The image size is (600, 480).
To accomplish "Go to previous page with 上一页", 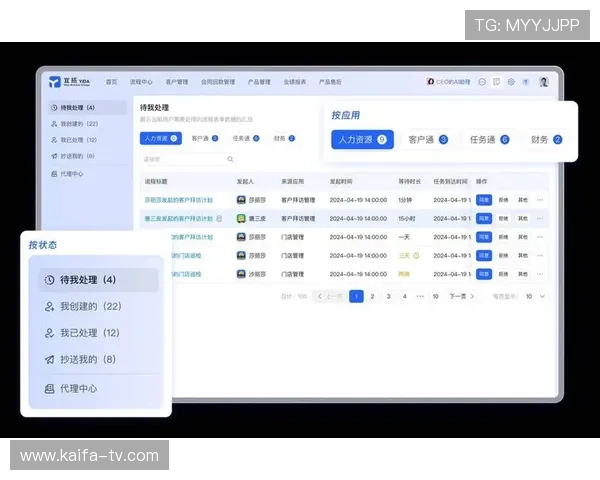I will click(x=330, y=296).
